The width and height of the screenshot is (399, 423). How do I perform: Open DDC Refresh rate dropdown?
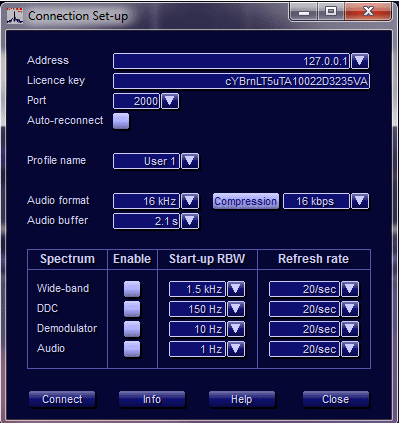[350, 309]
